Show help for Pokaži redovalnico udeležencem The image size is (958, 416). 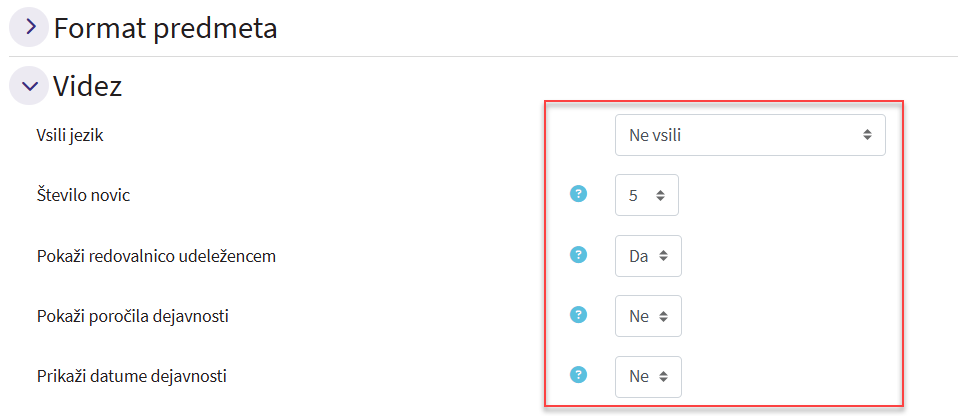(x=578, y=255)
